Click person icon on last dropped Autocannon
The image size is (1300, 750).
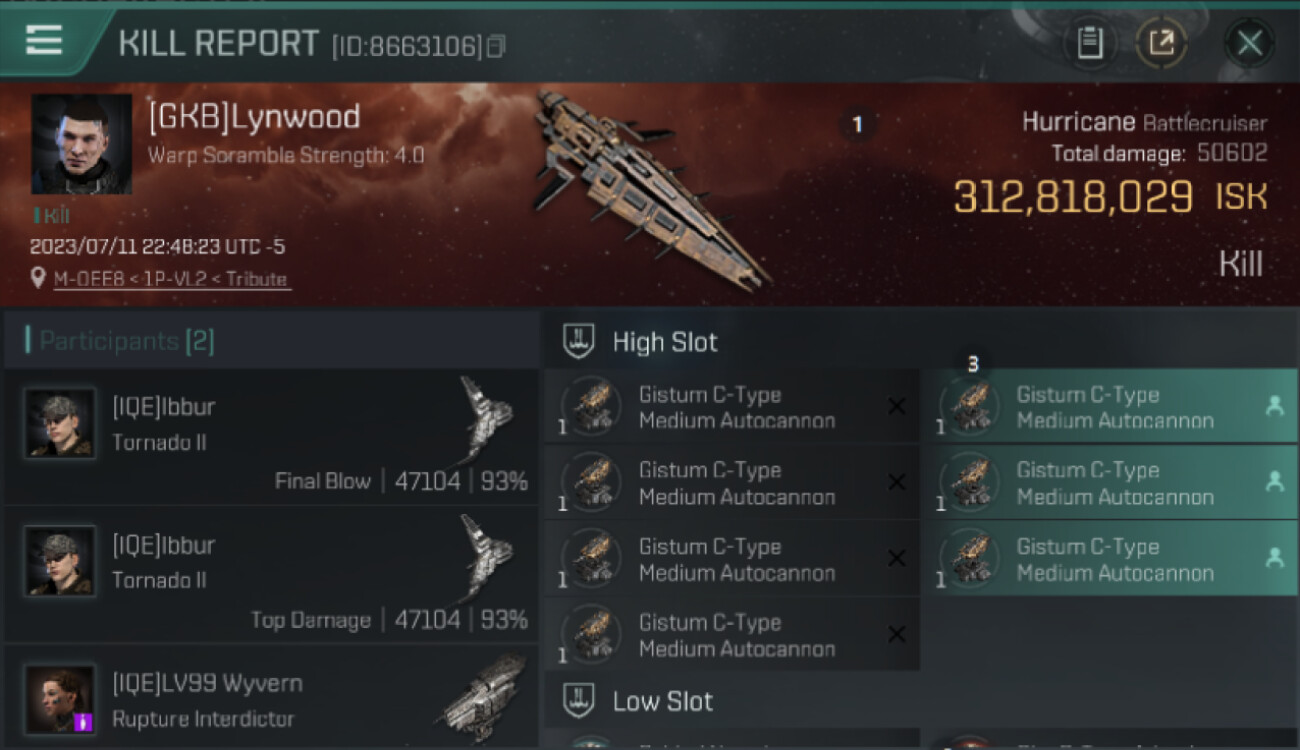tap(1274, 558)
